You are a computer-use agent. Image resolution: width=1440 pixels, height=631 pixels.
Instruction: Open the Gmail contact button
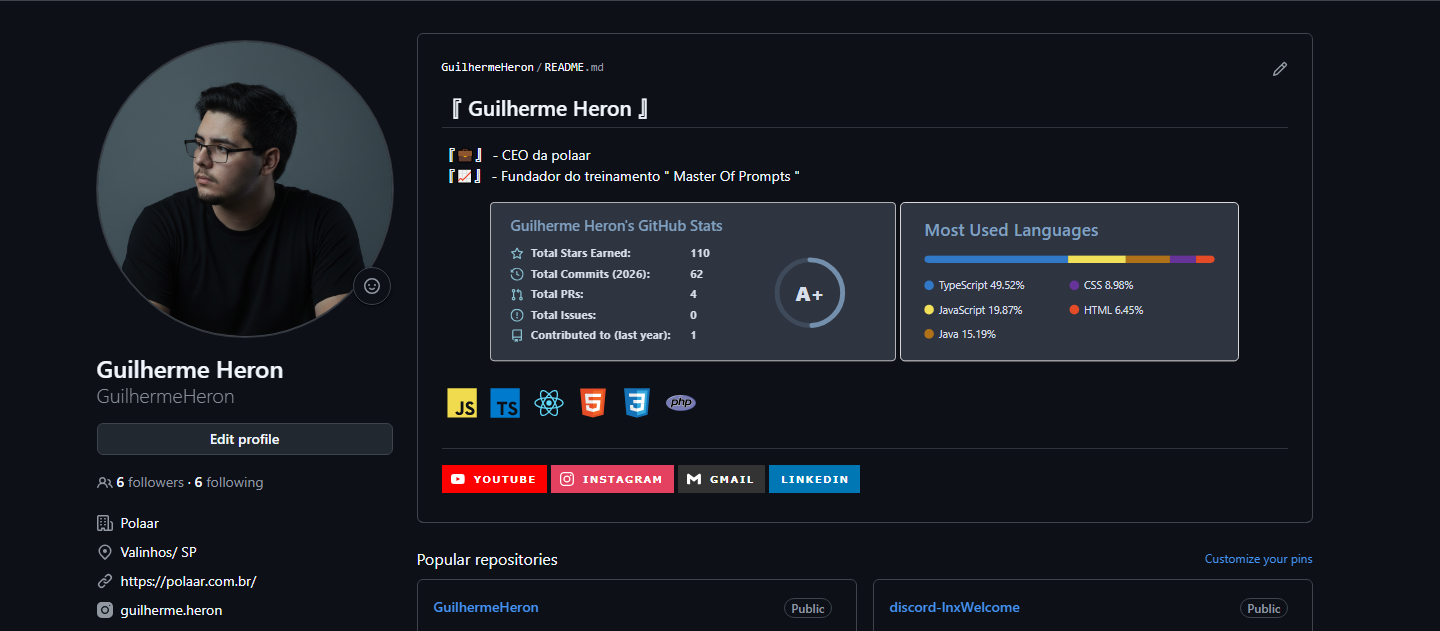click(721, 479)
